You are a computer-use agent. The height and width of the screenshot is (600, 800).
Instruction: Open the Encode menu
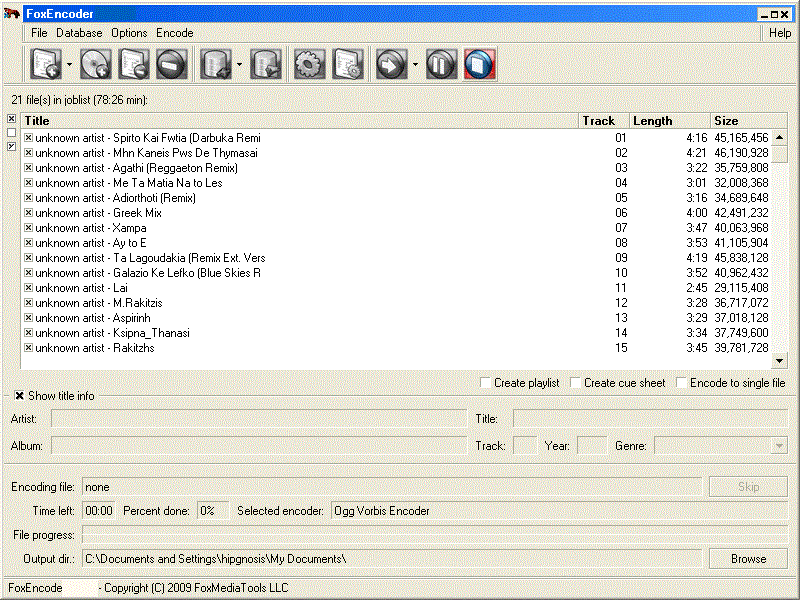[x=175, y=33]
